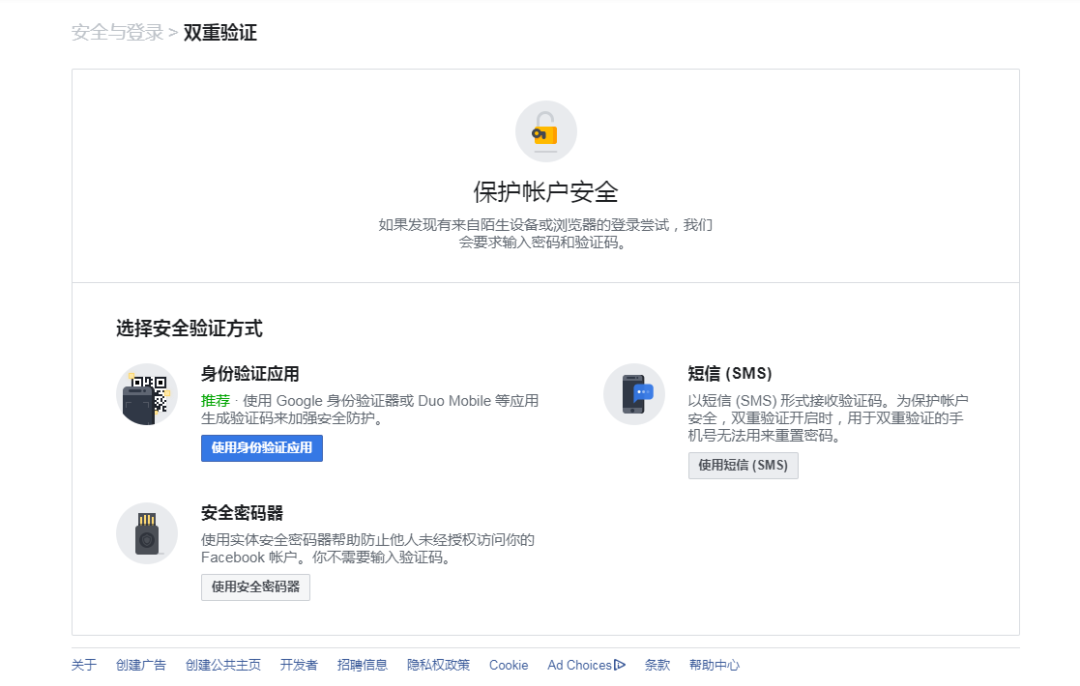1080x686 pixels.
Task: Open the Cookie policy link
Action: [x=508, y=664]
